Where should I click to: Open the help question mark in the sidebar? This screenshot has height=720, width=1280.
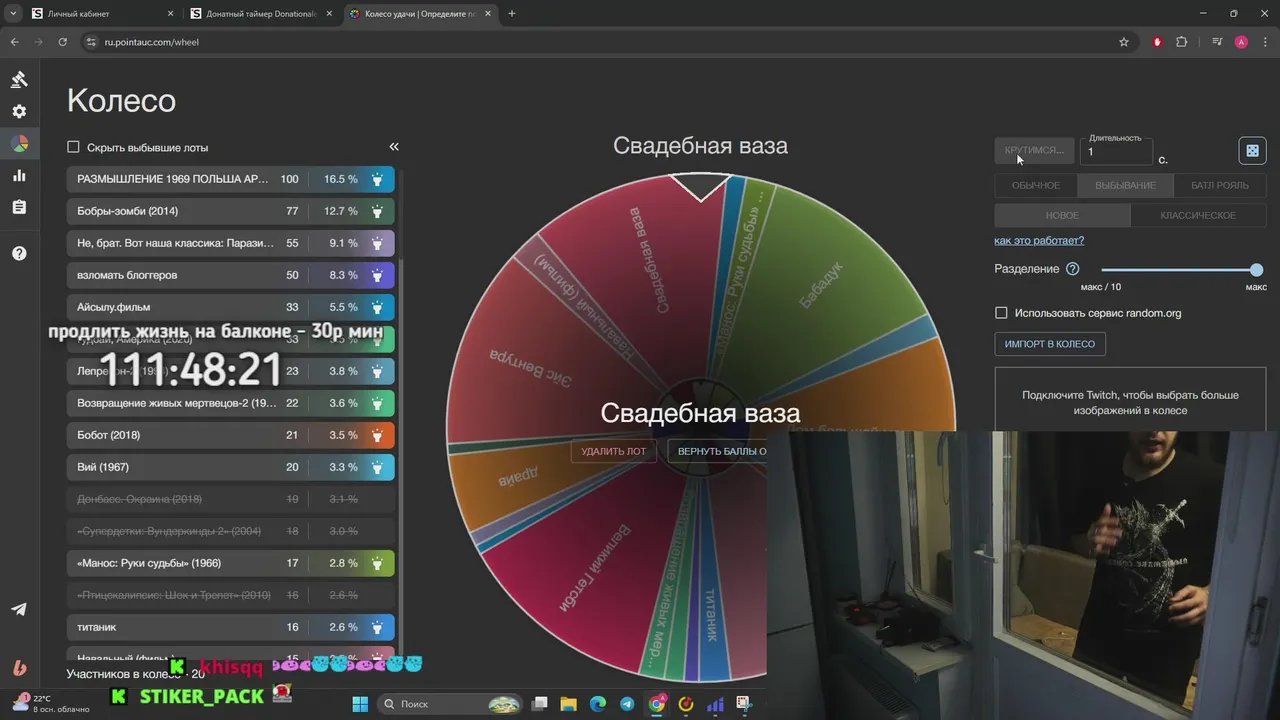click(19, 253)
